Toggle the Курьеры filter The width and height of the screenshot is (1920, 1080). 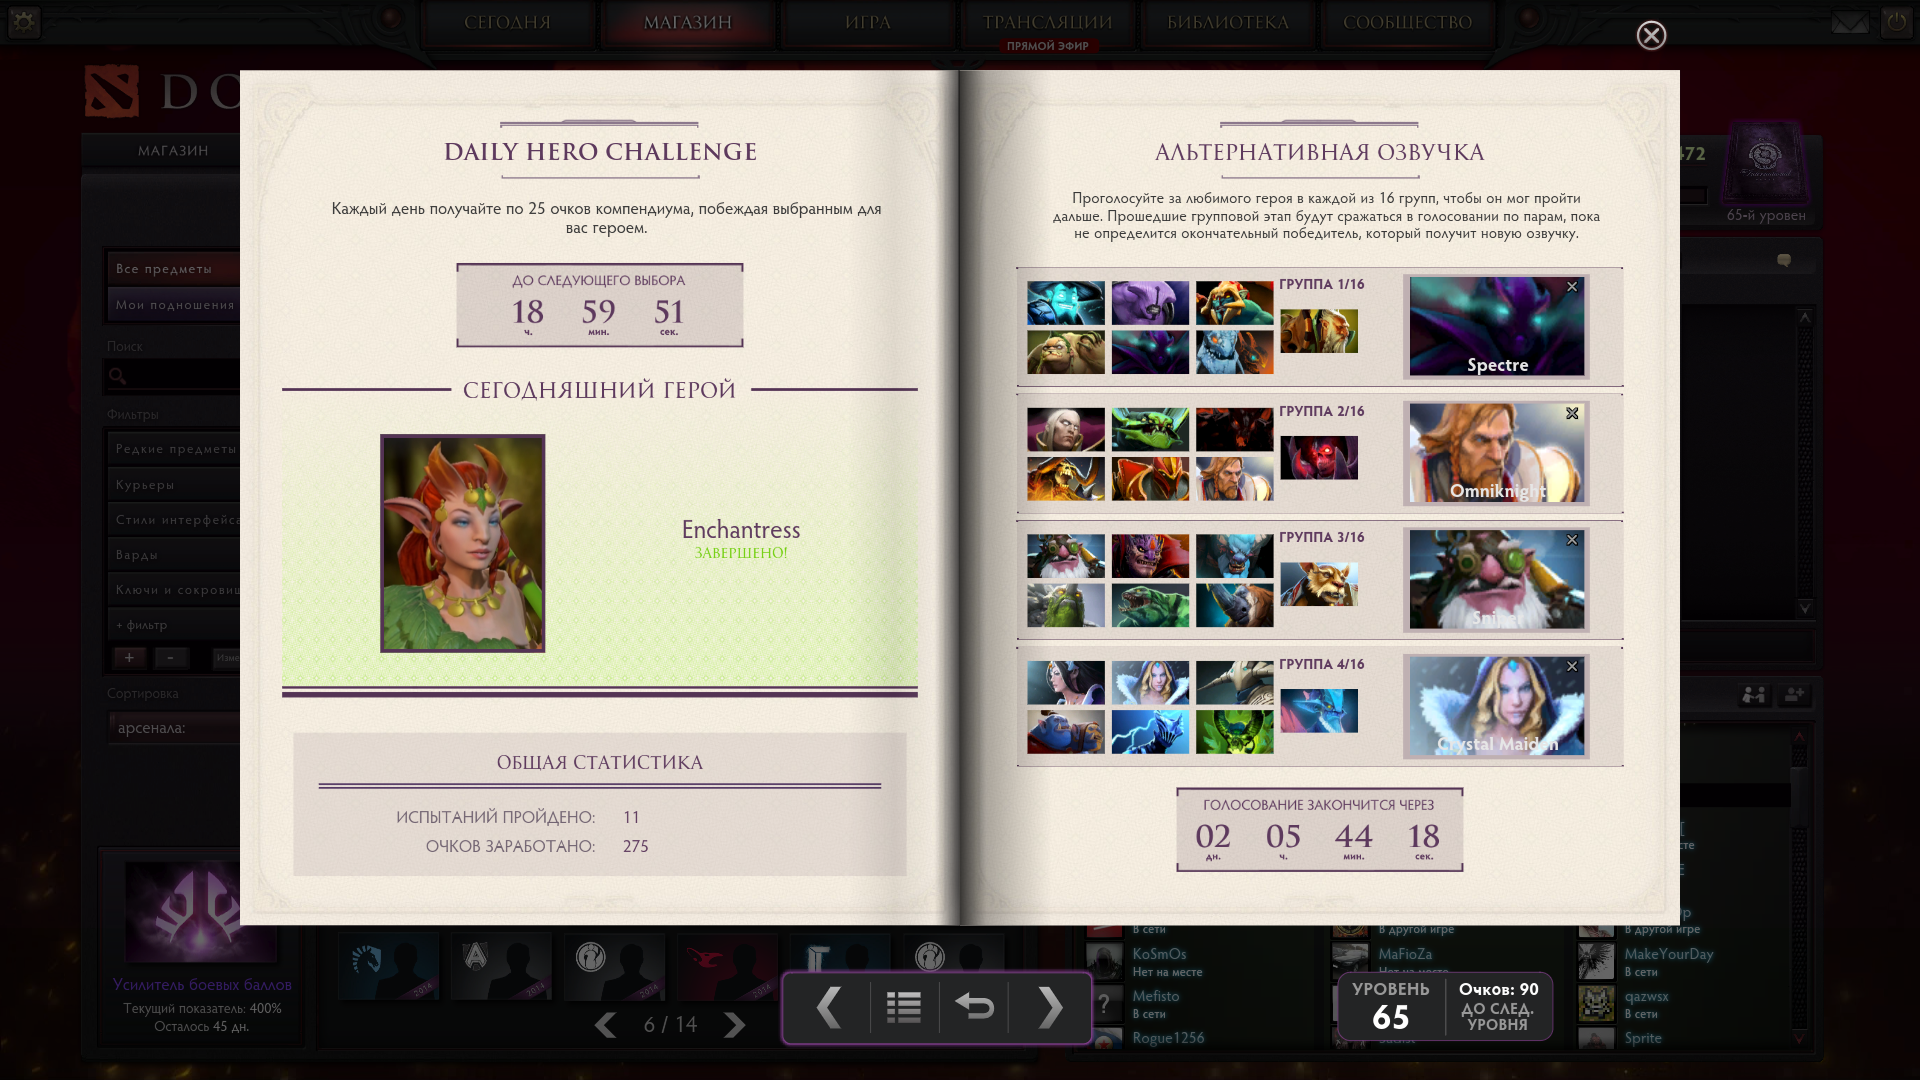pos(174,484)
